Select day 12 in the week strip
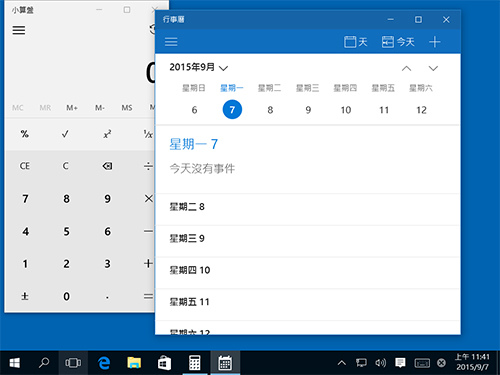Viewport: 500px width, 375px height. [x=421, y=110]
